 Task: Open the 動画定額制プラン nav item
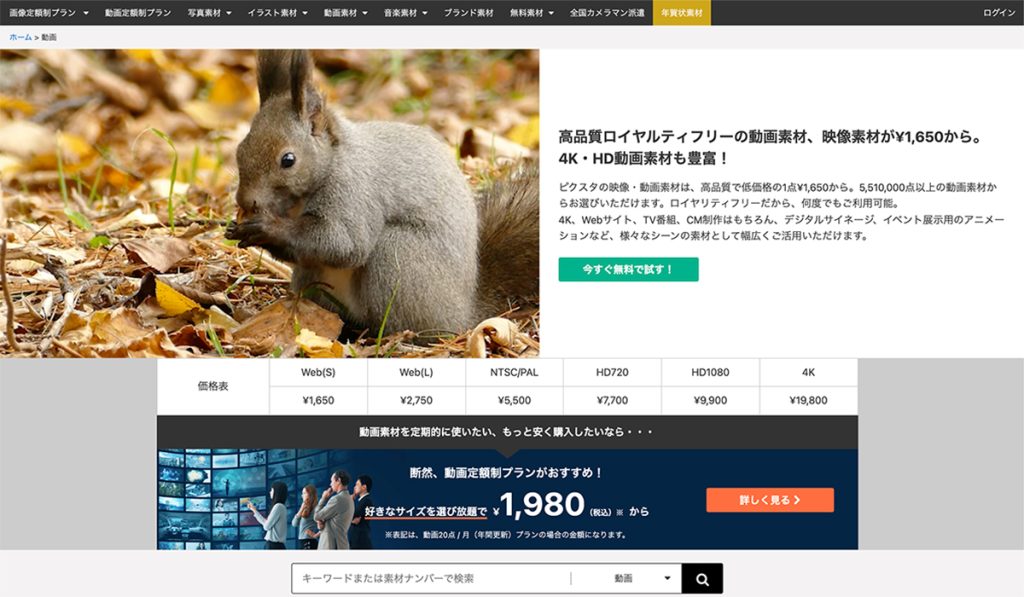pyautogui.click(x=138, y=13)
